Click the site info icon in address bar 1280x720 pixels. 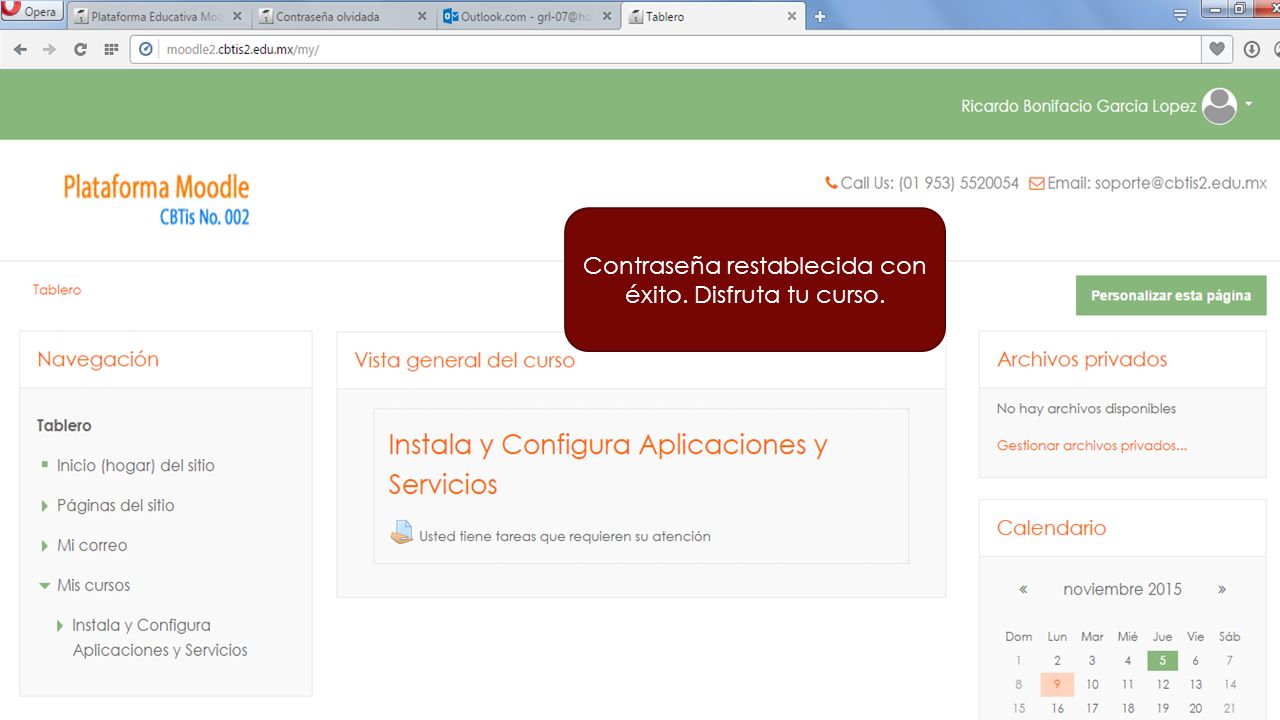(146, 49)
